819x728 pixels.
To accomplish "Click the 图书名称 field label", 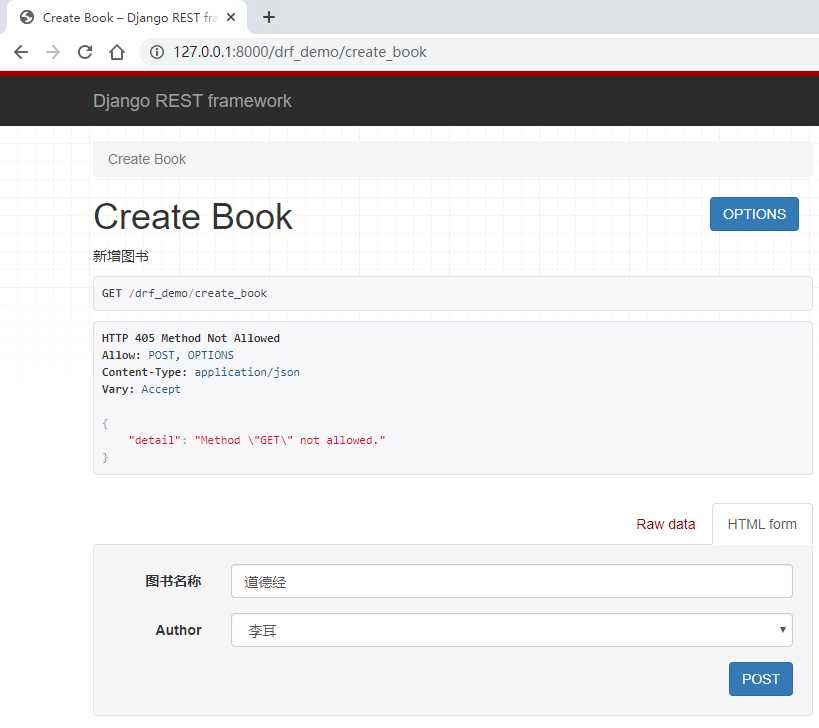I will pos(173,581).
